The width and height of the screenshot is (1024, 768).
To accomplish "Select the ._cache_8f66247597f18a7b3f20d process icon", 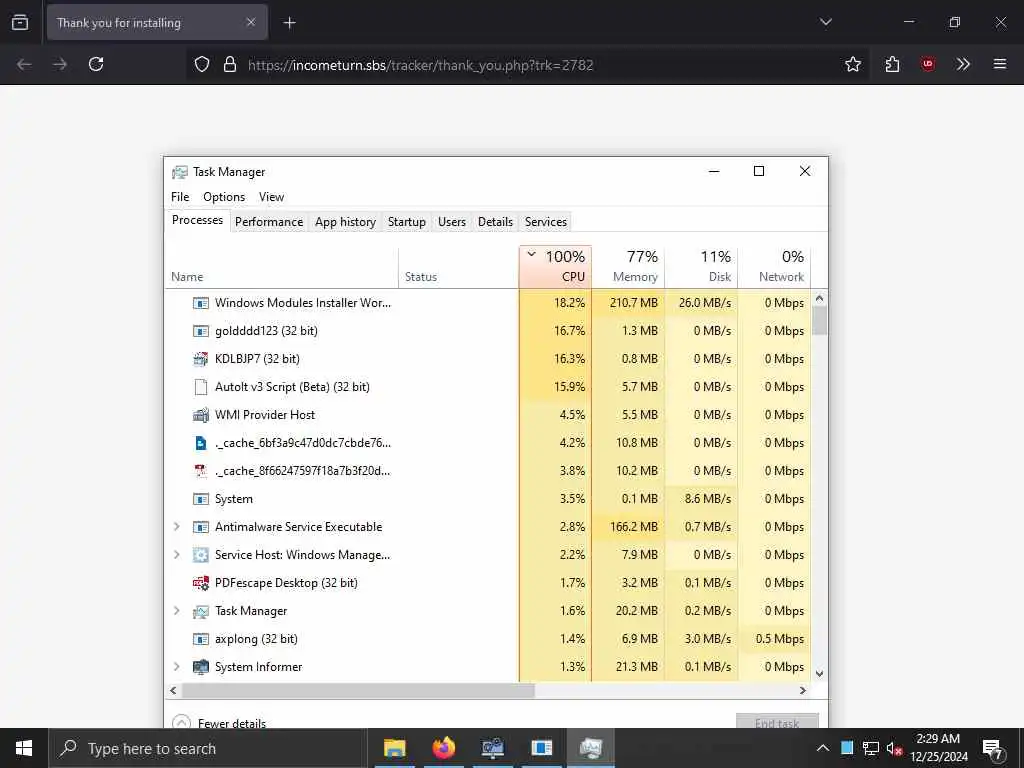I will click(200, 471).
